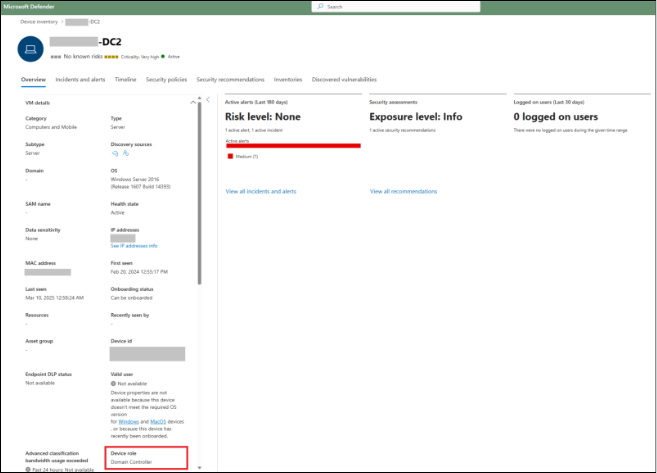Screen dimensions: 657x473
Task: Go back to Device inventory breadcrumb
Action: [x=39, y=22]
